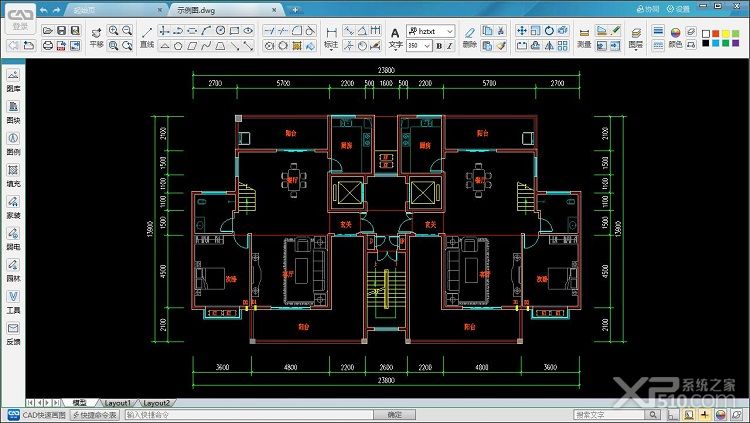Pick the yellow color swatch
Viewport: 750px width, 423px height.
pyautogui.click(x=726, y=33)
